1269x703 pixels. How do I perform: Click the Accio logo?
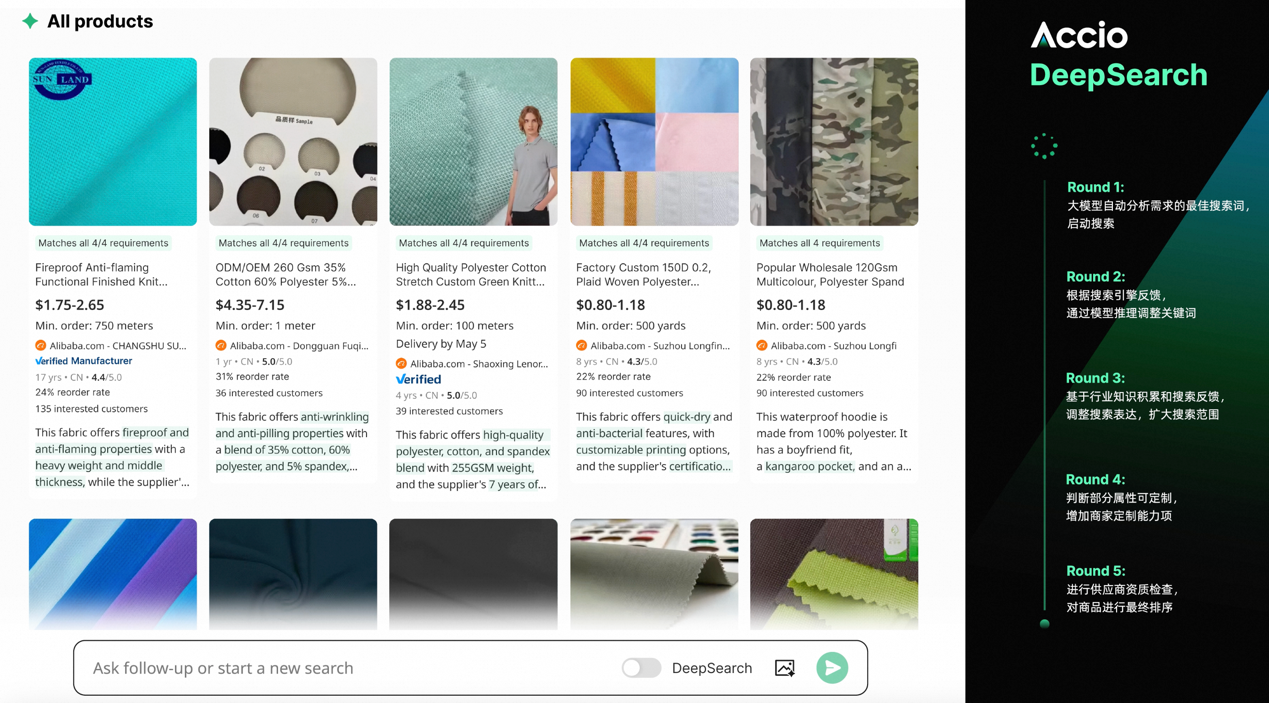[1079, 36]
